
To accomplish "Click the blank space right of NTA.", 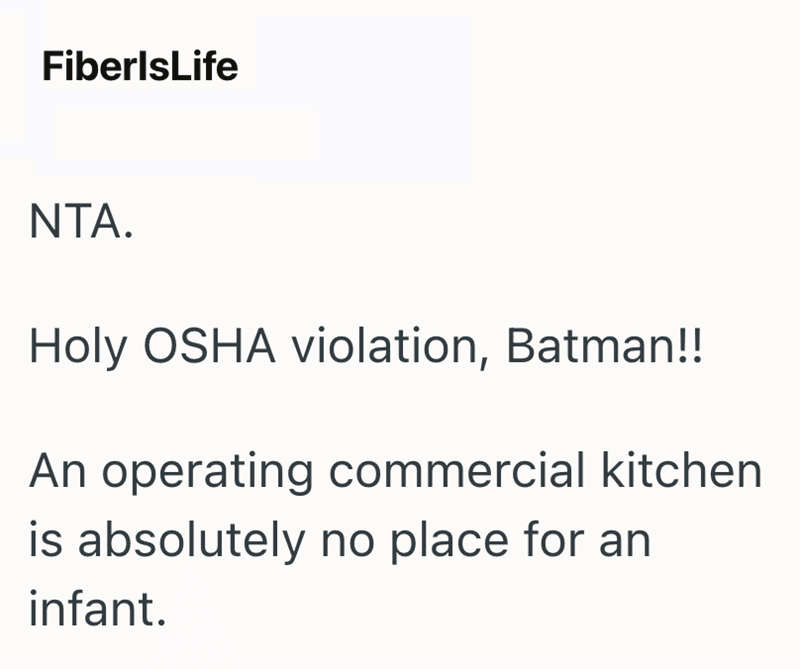I will pyautogui.click(x=459, y=221).
